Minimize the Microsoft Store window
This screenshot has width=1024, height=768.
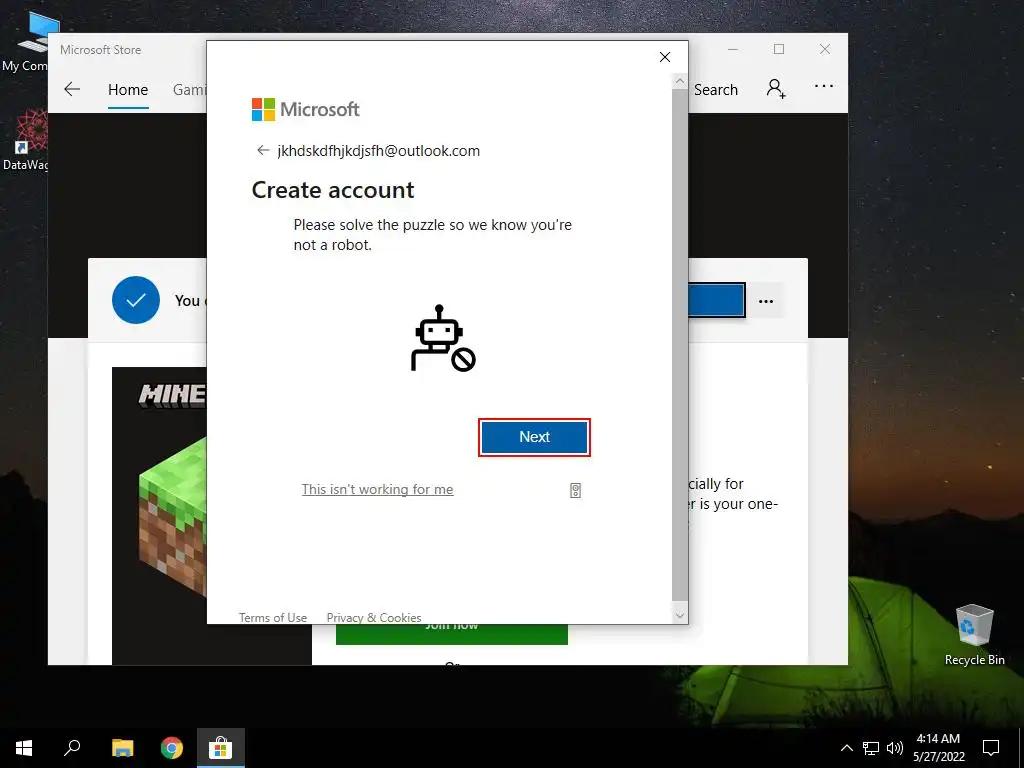pyautogui.click(x=733, y=50)
